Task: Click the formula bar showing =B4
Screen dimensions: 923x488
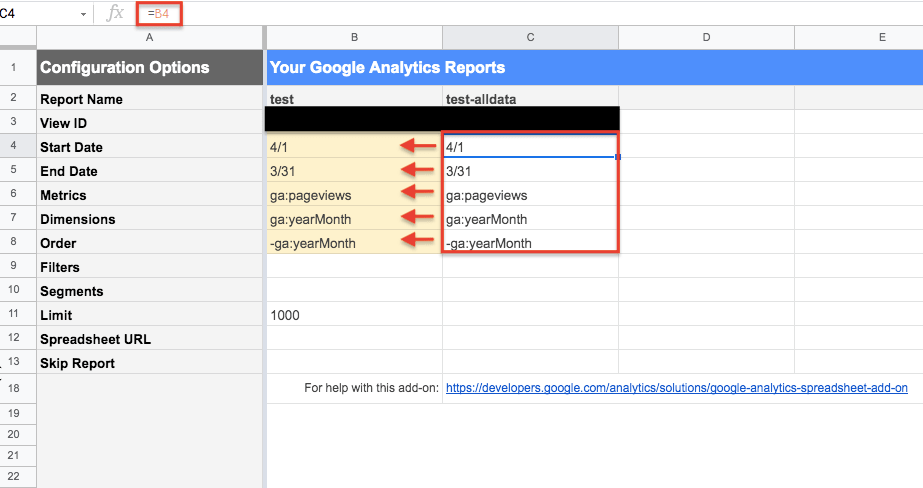Action: (x=159, y=14)
